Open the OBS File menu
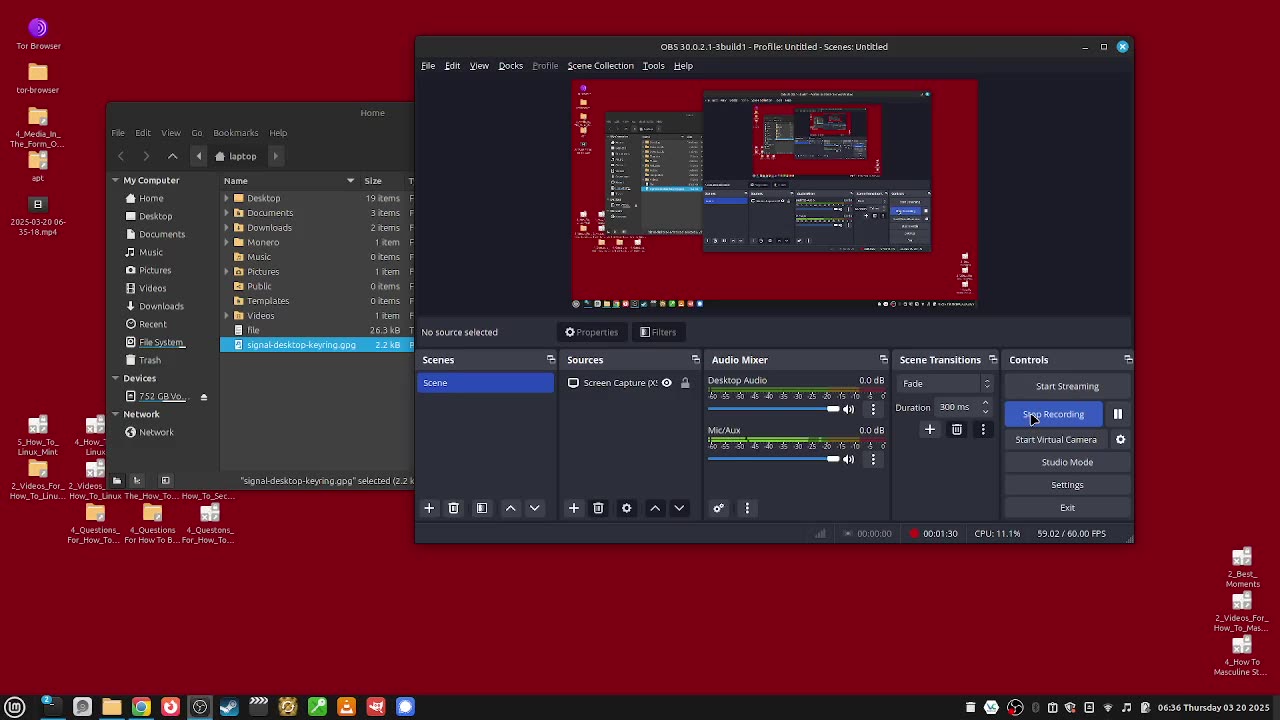The image size is (1280, 720). tap(428, 66)
